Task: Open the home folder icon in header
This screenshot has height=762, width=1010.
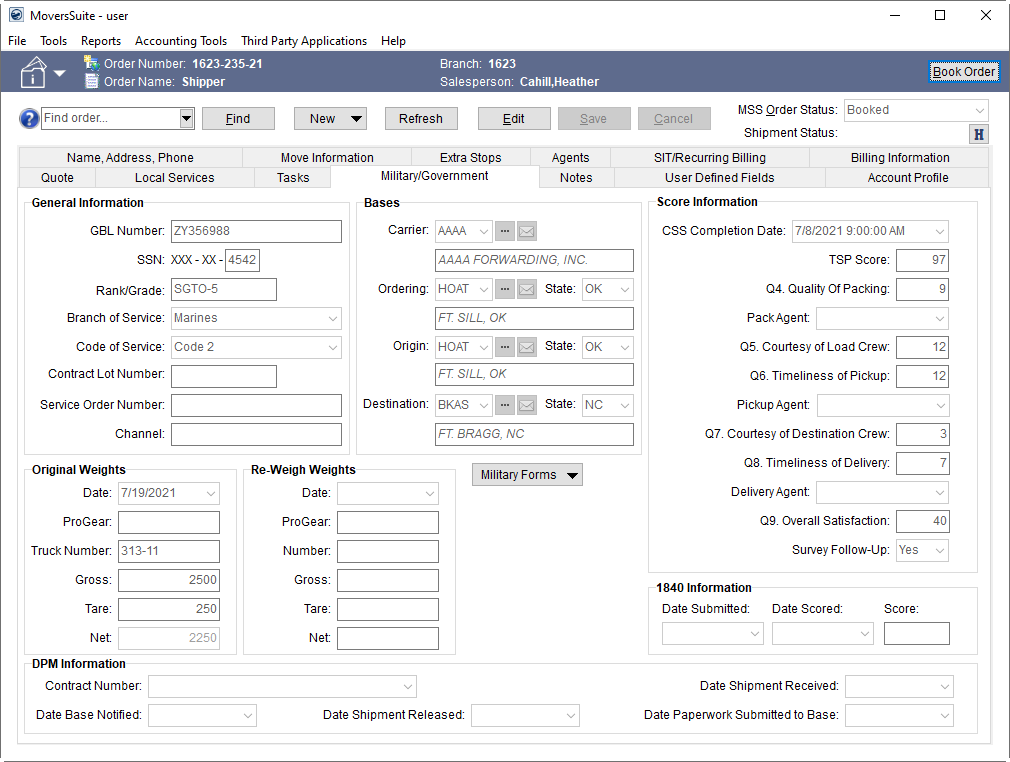Action: 34,73
